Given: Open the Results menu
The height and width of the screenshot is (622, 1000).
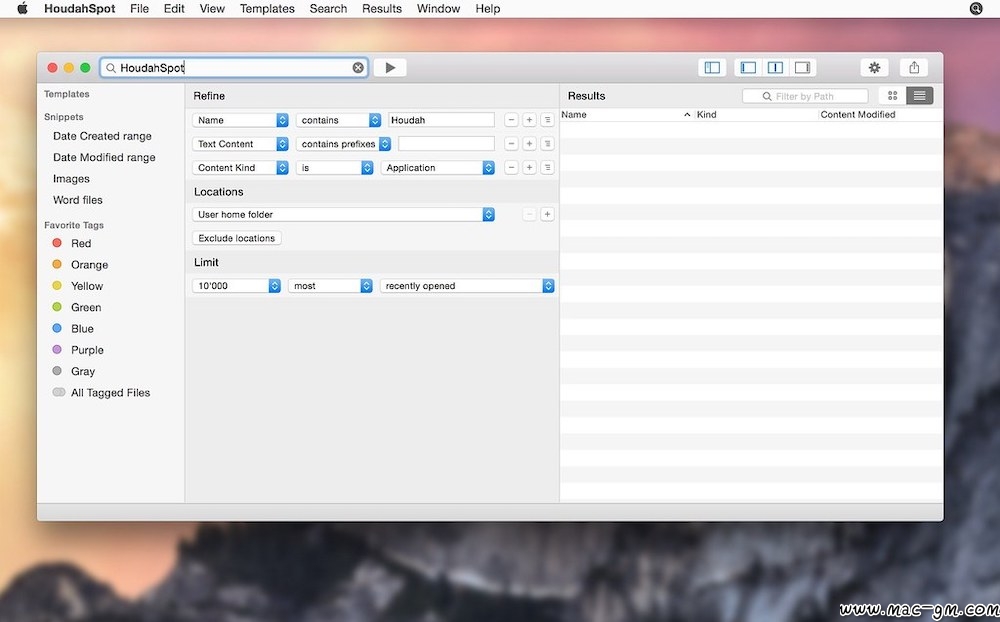Looking at the screenshot, I should pyautogui.click(x=382, y=9).
